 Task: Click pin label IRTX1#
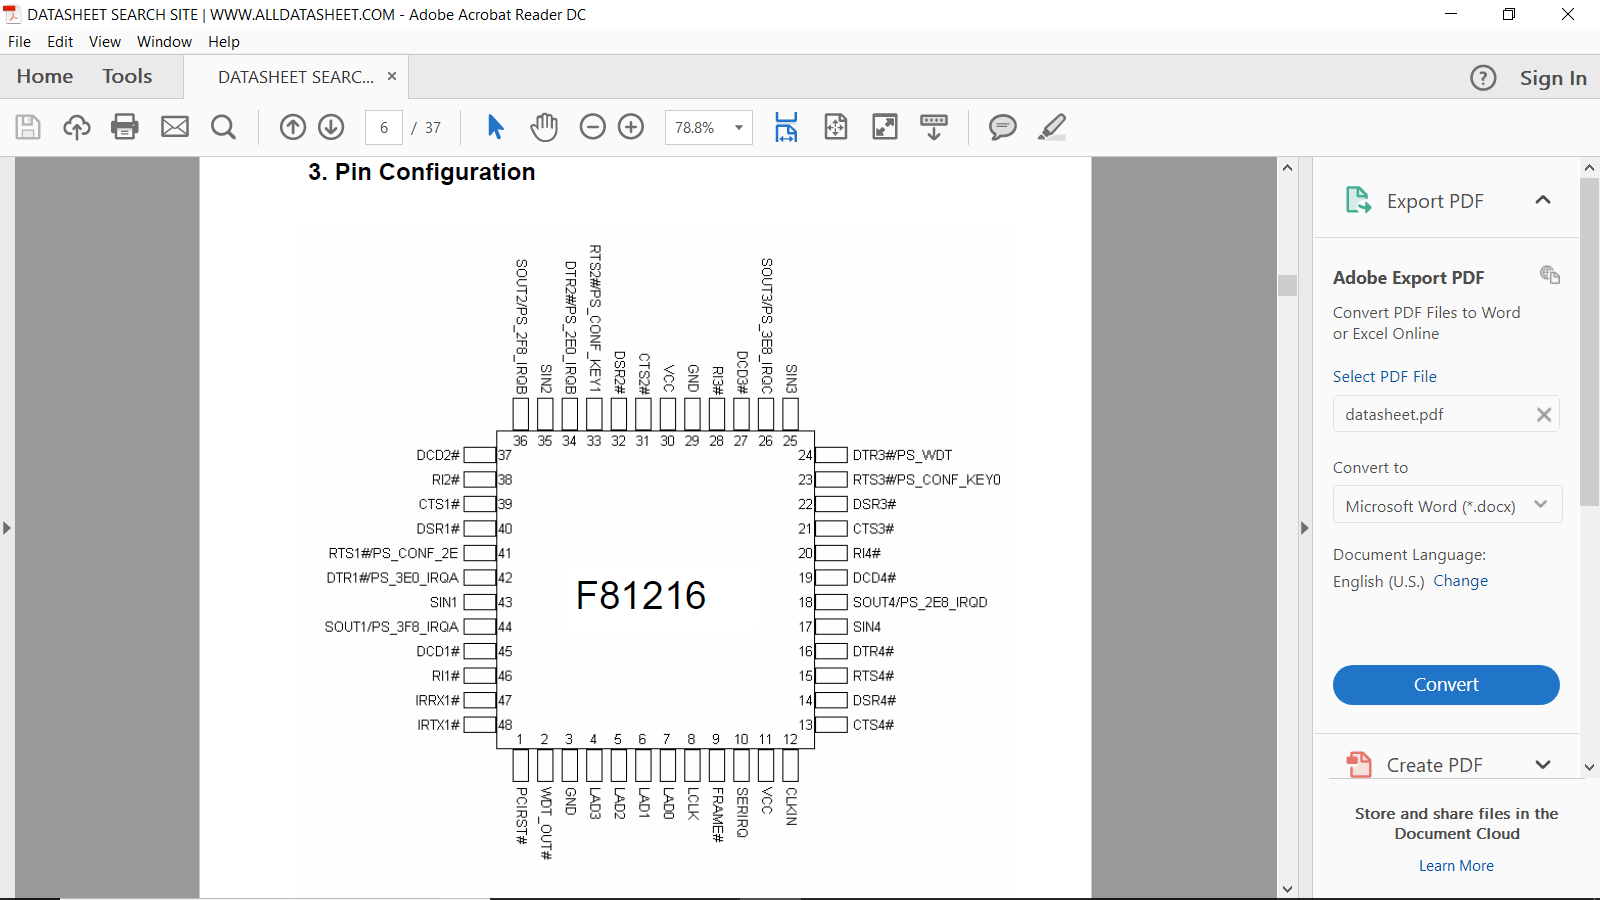tap(438, 725)
